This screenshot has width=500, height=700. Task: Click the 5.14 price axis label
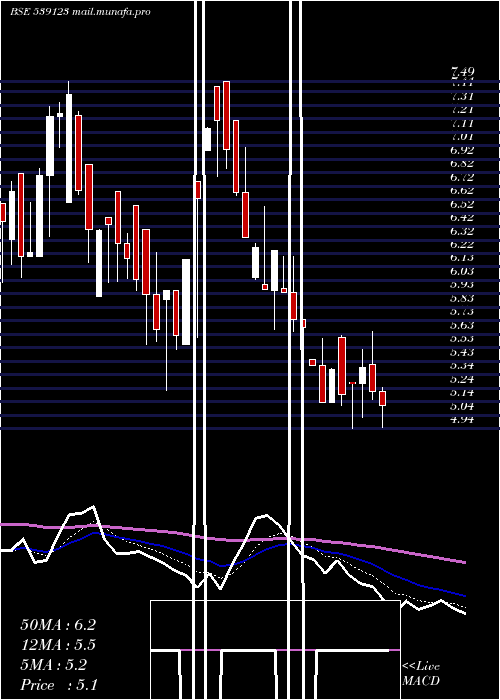coord(462,392)
